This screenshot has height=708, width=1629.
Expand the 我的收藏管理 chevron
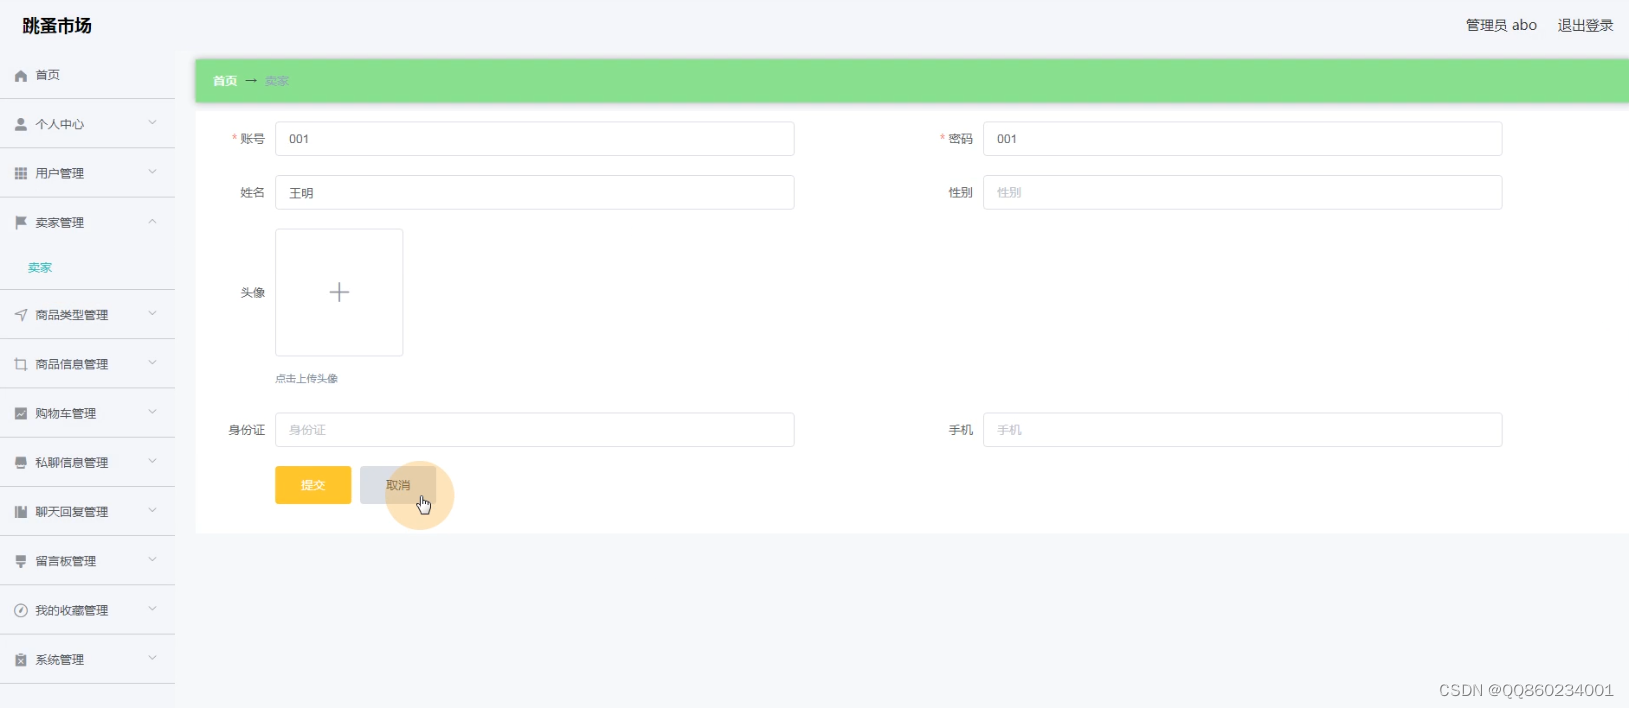click(153, 609)
